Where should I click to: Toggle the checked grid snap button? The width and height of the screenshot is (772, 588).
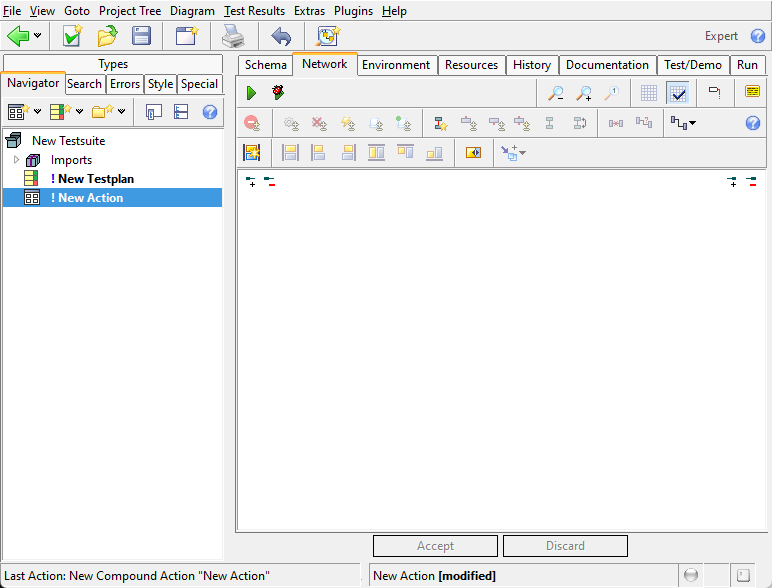(x=678, y=93)
